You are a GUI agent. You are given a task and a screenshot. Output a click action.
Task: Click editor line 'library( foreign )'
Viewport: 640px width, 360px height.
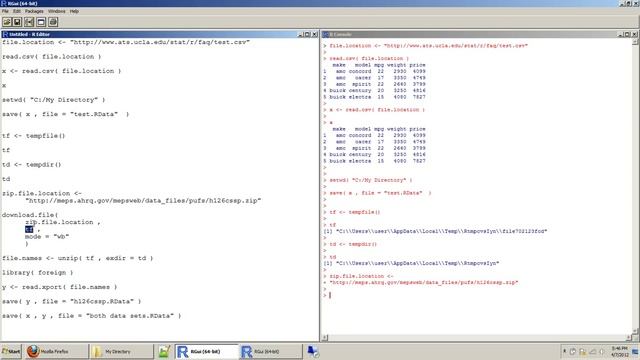point(38,272)
